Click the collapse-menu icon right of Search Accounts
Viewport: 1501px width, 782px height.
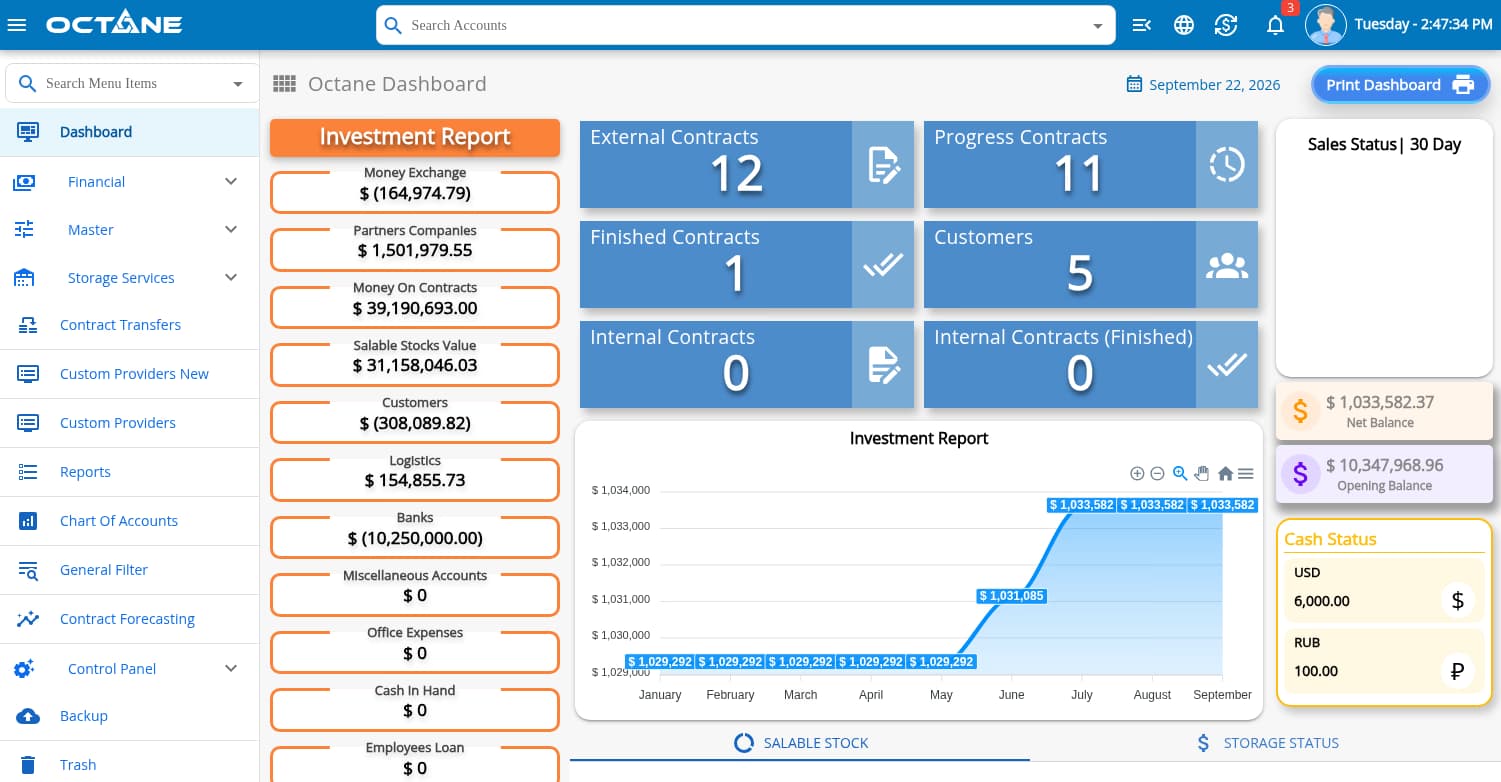coord(1142,25)
